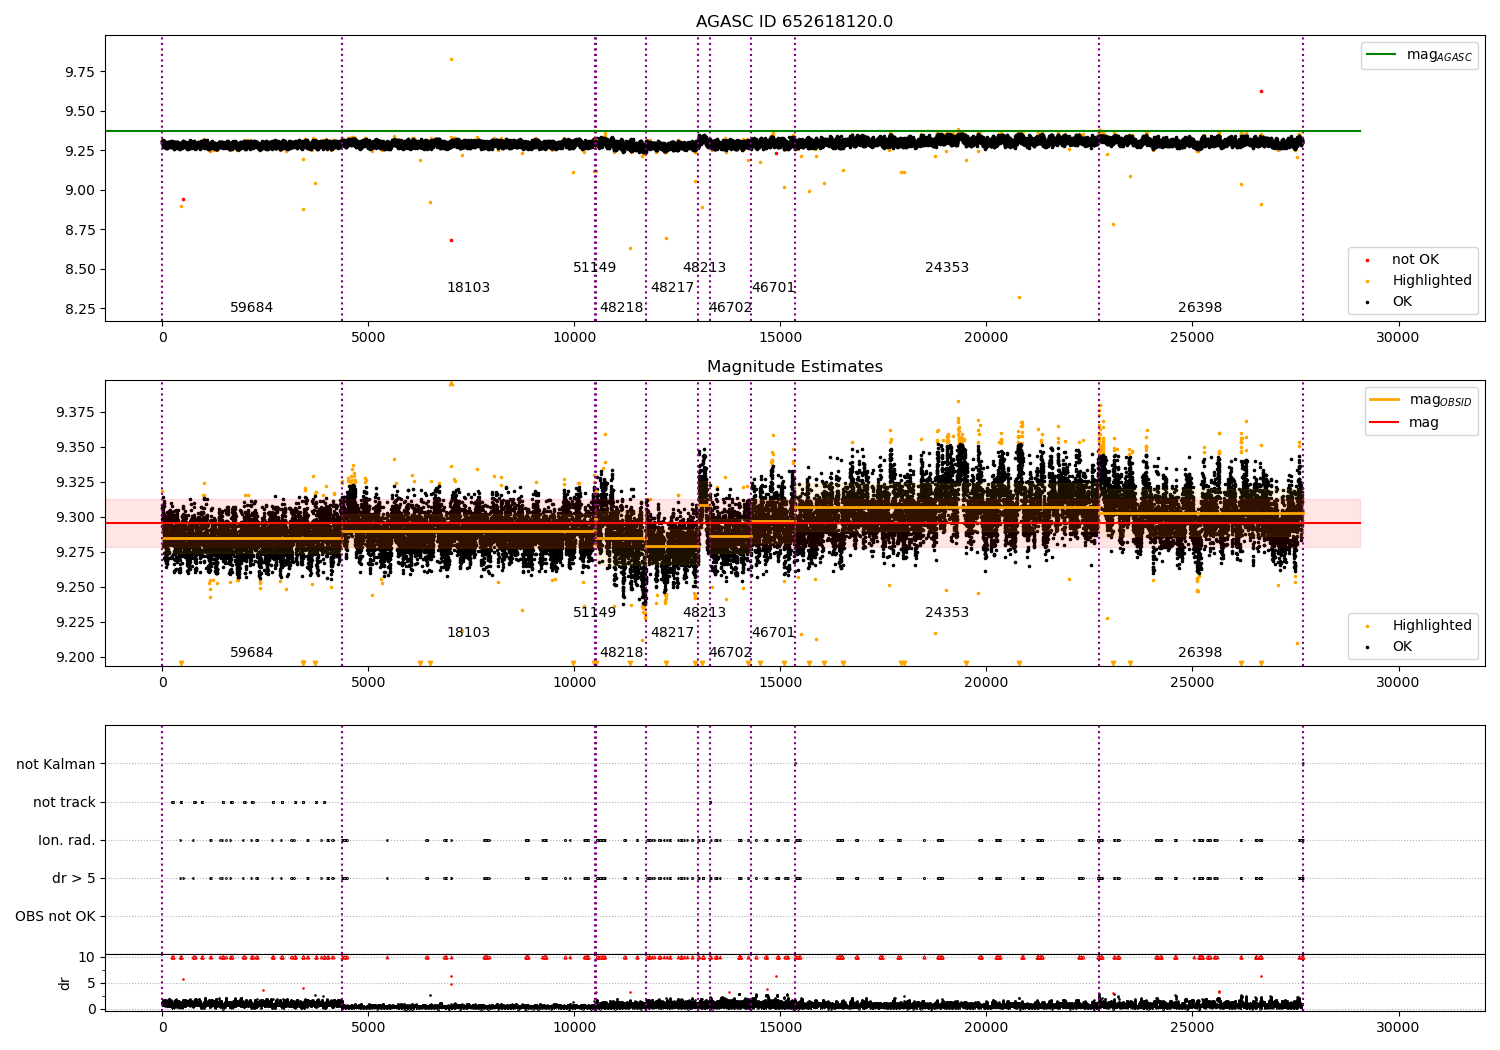1500x1050 pixels.
Task: Click the 'dr' axis label of bottom plot
Action: coord(65,983)
